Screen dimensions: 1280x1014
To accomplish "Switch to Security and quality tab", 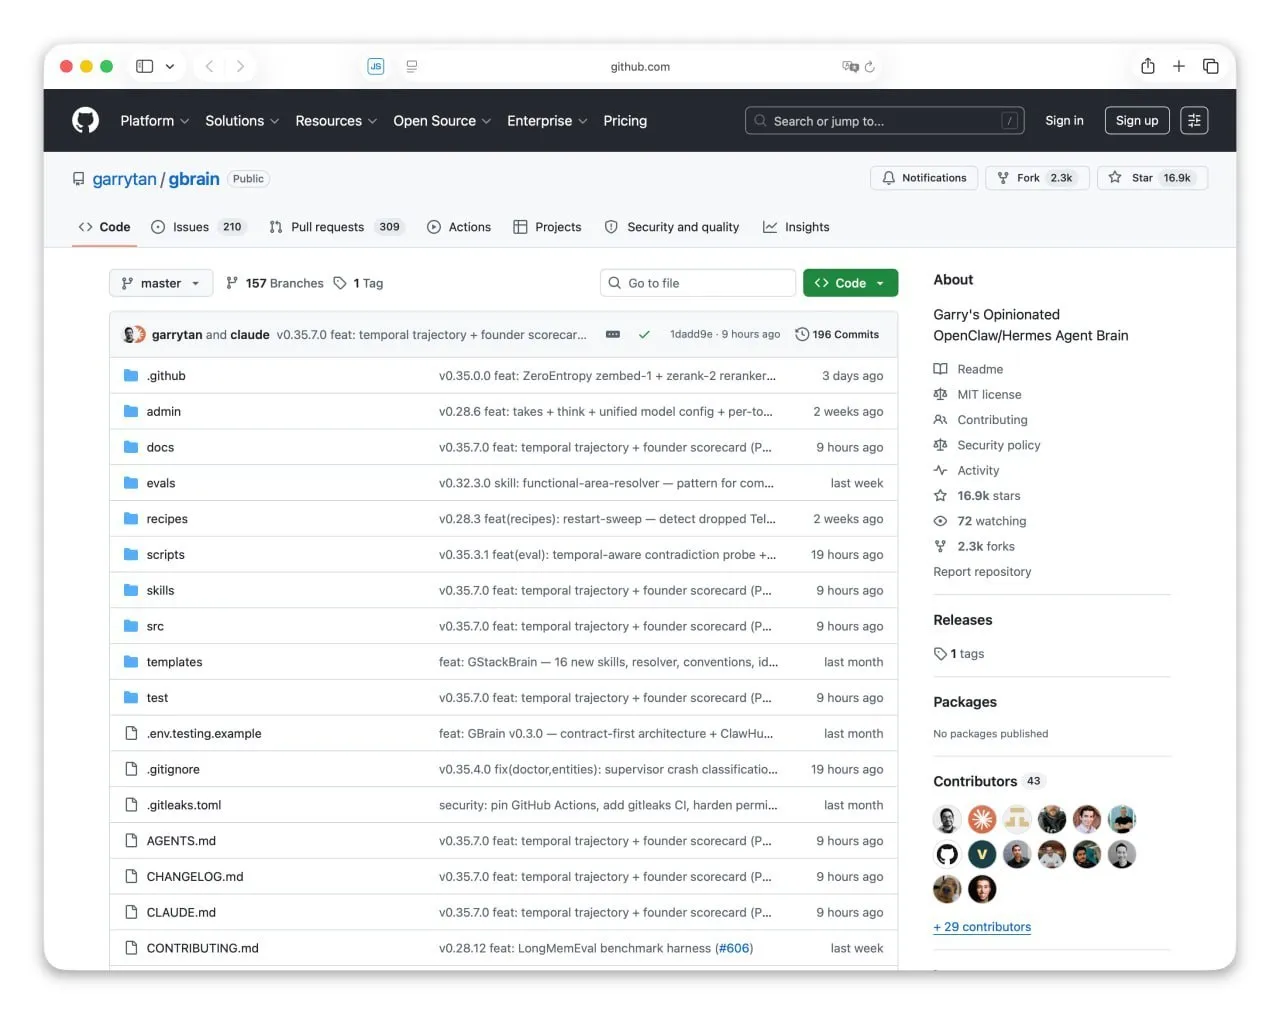I will [x=672, y=227].
